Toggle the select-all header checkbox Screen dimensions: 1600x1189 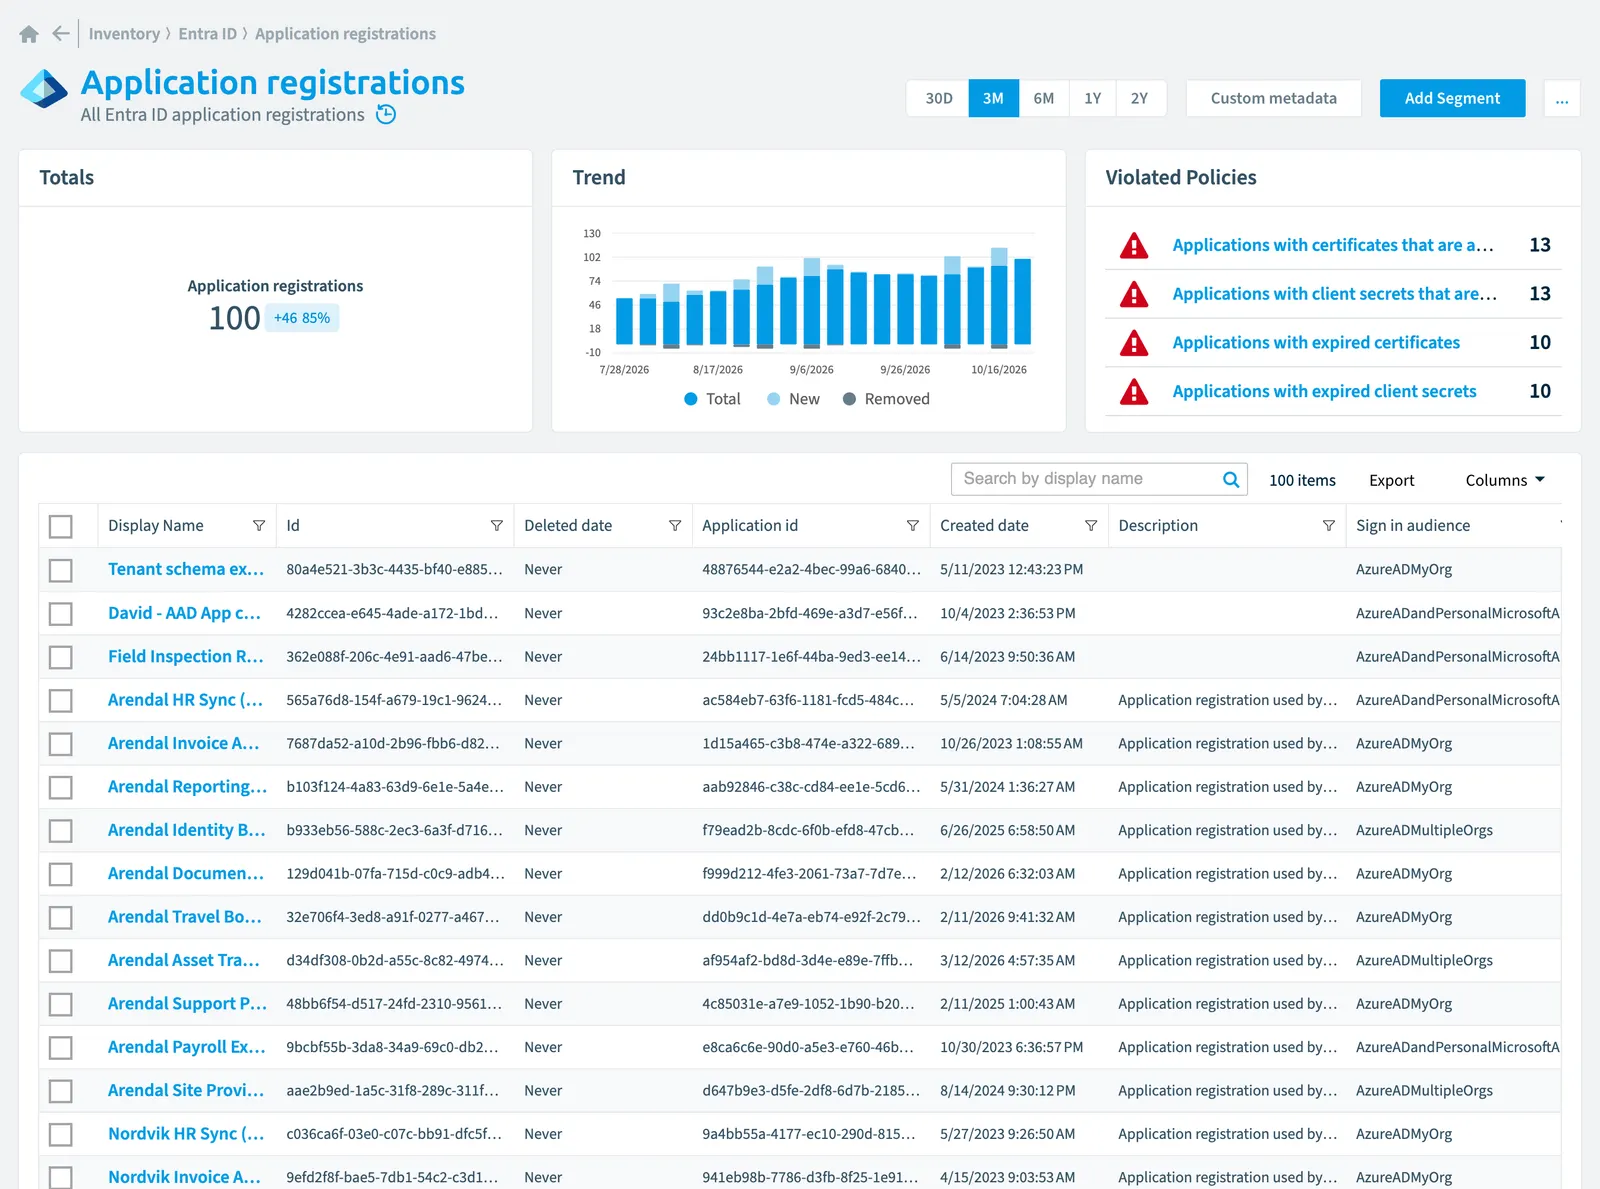point(61,526)
